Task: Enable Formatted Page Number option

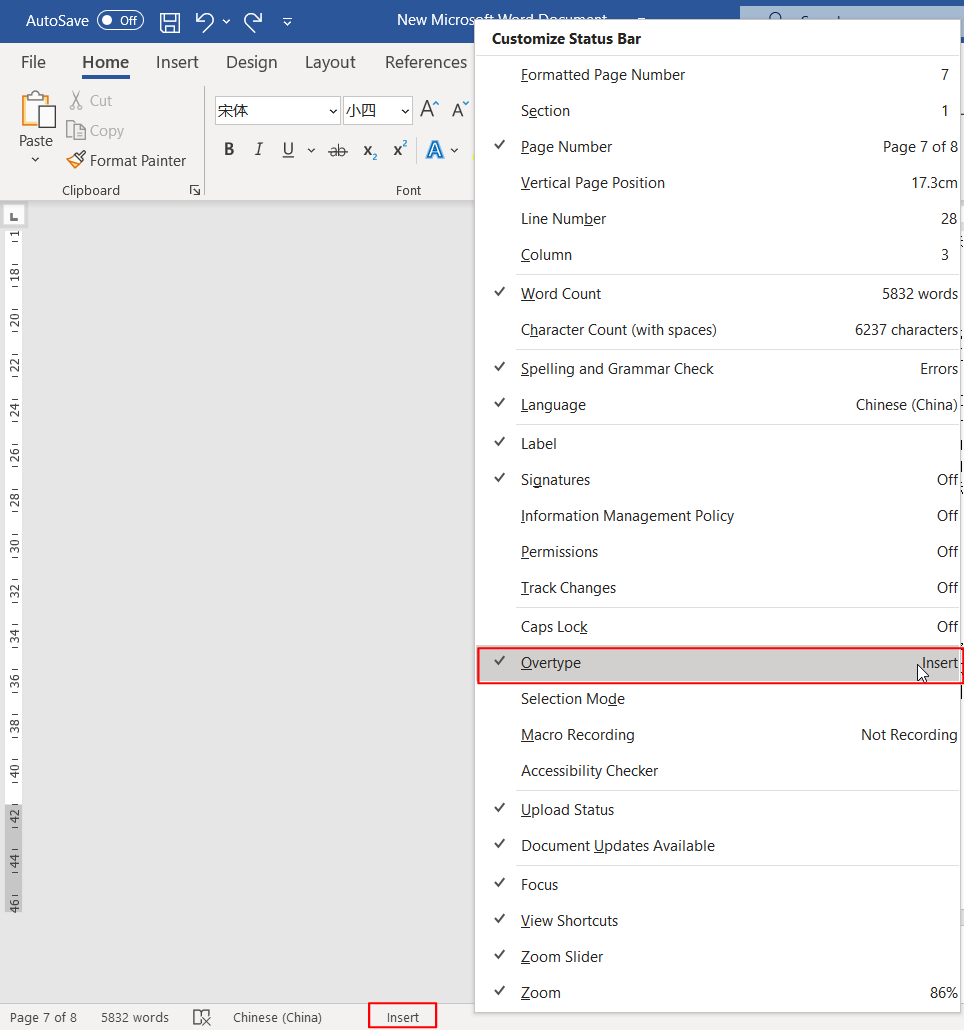Action: [718, 76]
